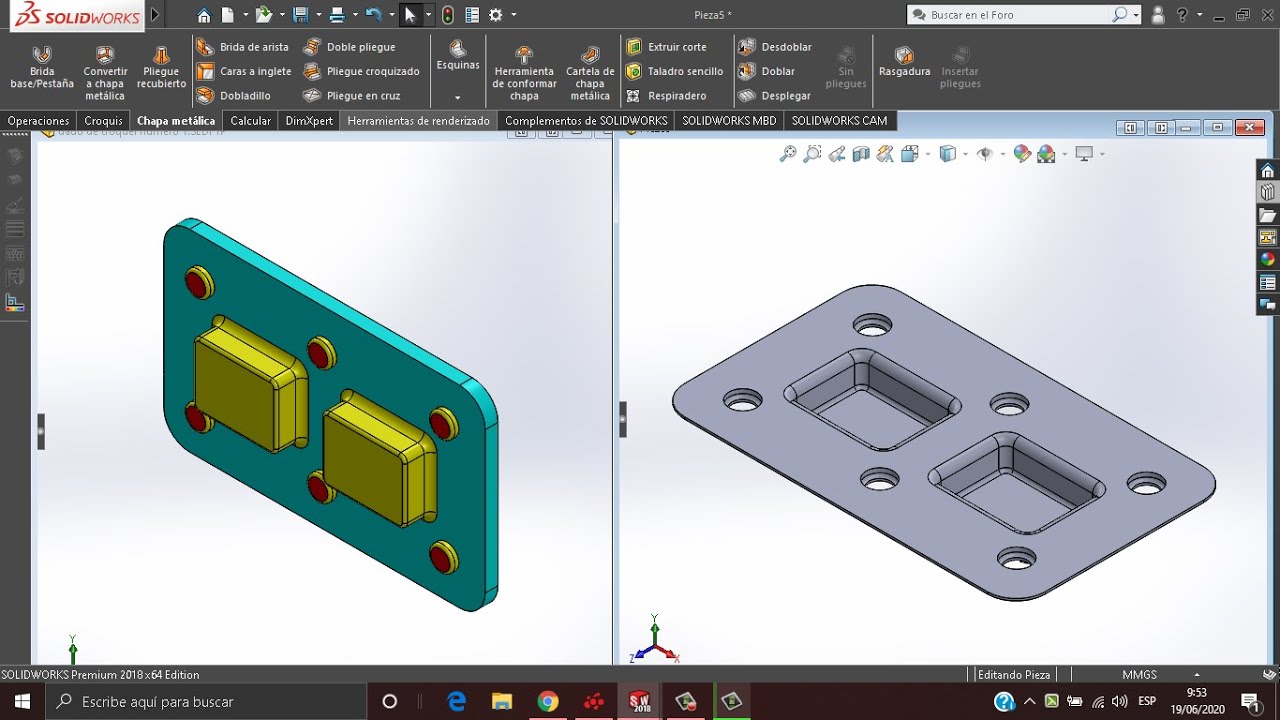This screenshot has height=720, width=1280.
Task: Select Convertir a chapa metálica tool
Action: 105,73
